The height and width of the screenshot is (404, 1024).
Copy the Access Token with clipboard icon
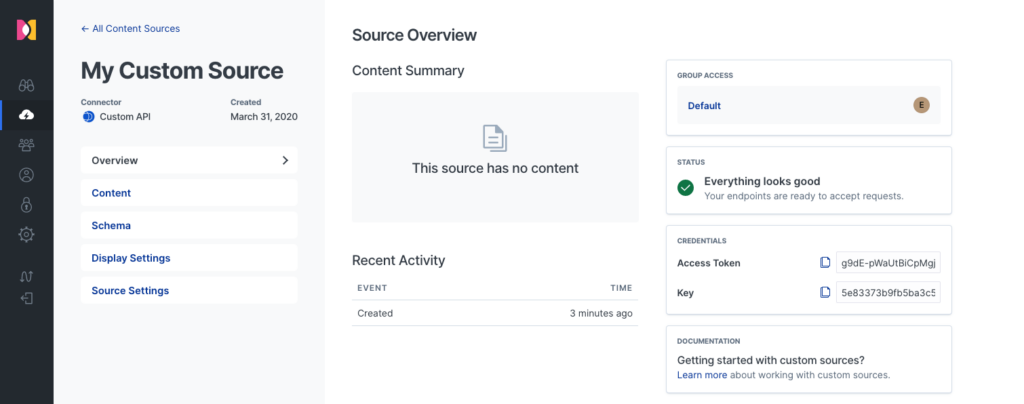click(825, 262)
